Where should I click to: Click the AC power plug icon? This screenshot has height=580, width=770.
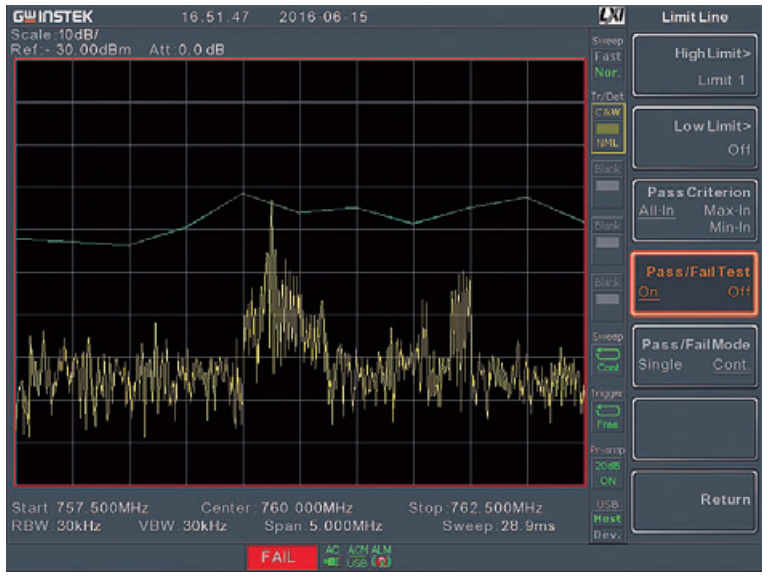pos(332,557)
